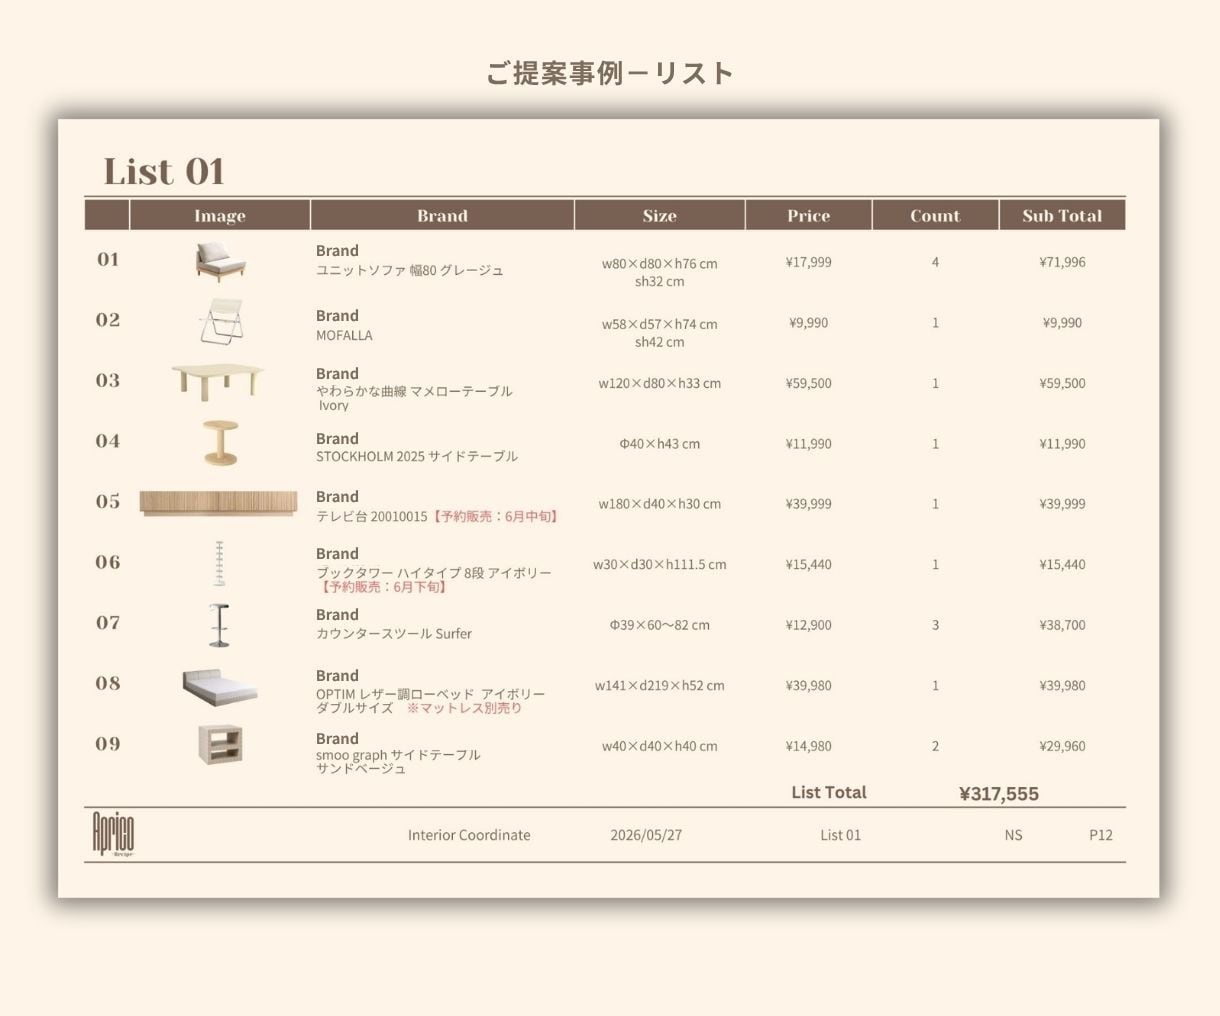This screenshot has height=1016, width=1220.
Task: Click the size w120×d80×h33 cm
Action: (x=660, y=383)
